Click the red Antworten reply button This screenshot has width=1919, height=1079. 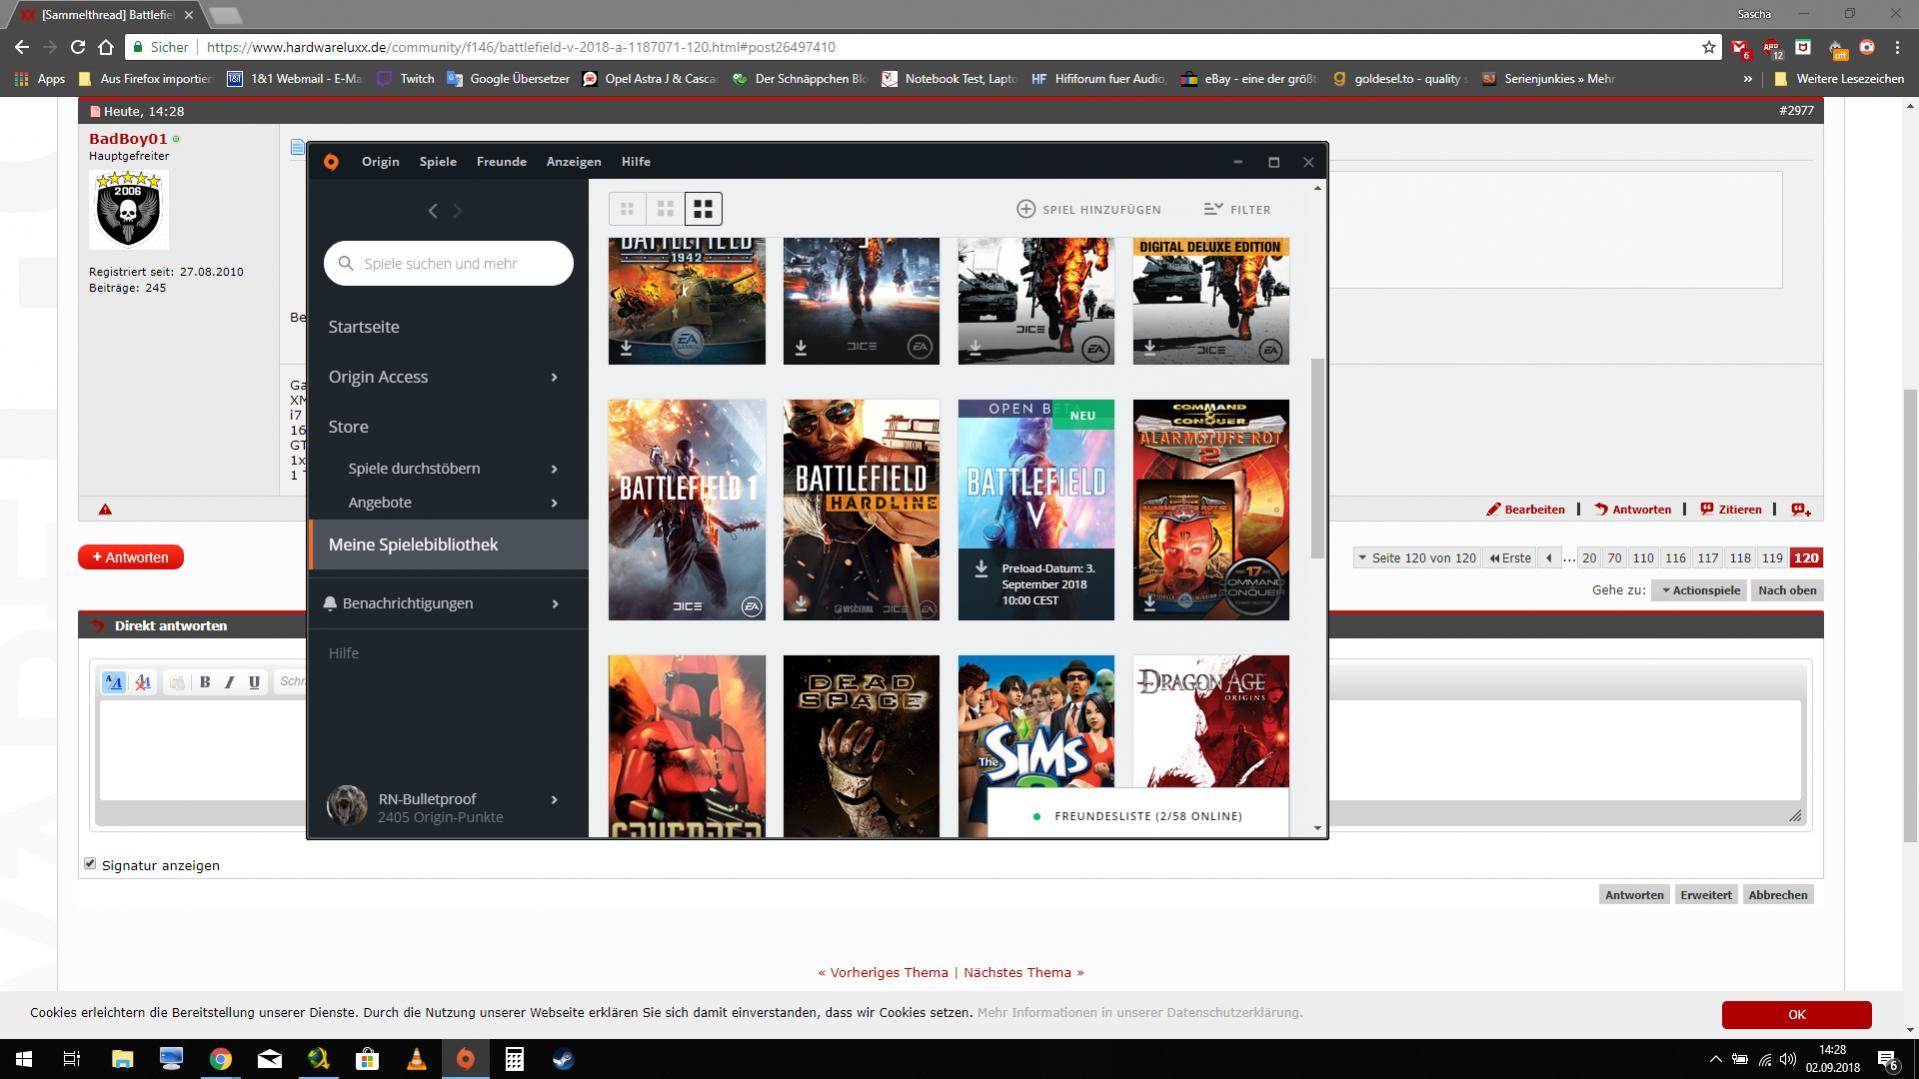(131, 557)
